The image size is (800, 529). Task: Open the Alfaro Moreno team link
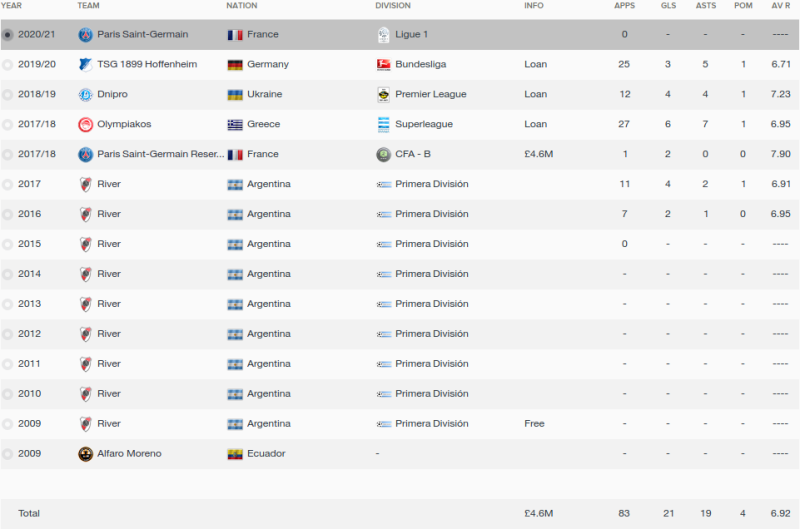coord(129,454)
